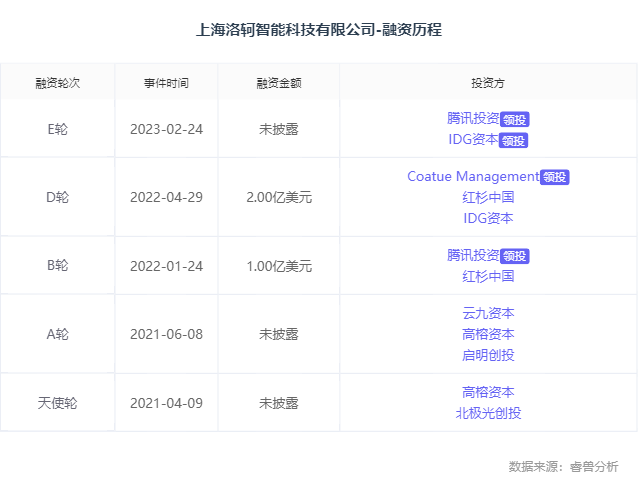Screen dimensions: 638x499
Task: Open 腾讯投资 link in the B轮 row
Action: [x=473, y=255]
